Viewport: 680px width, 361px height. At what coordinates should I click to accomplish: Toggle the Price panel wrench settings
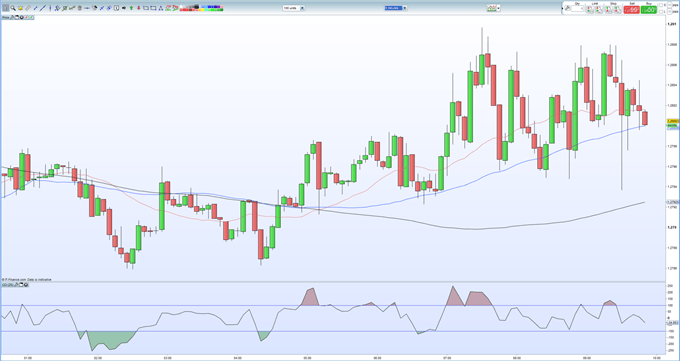coord(13,17)
